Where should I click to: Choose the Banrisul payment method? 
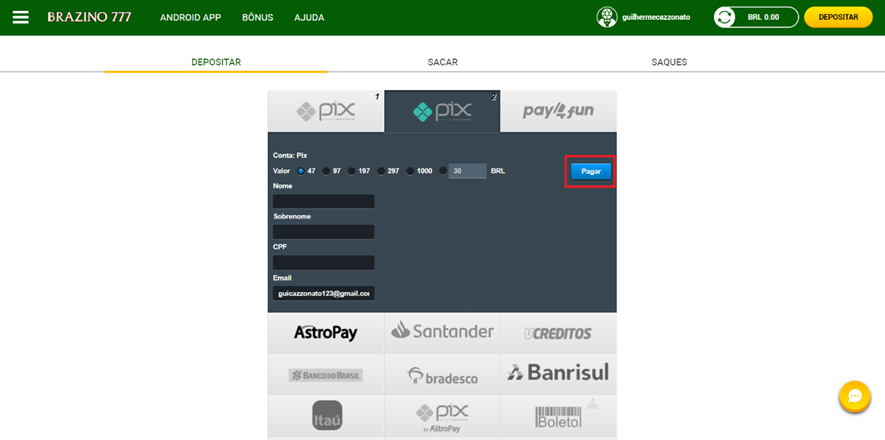(x=558, y=375)
